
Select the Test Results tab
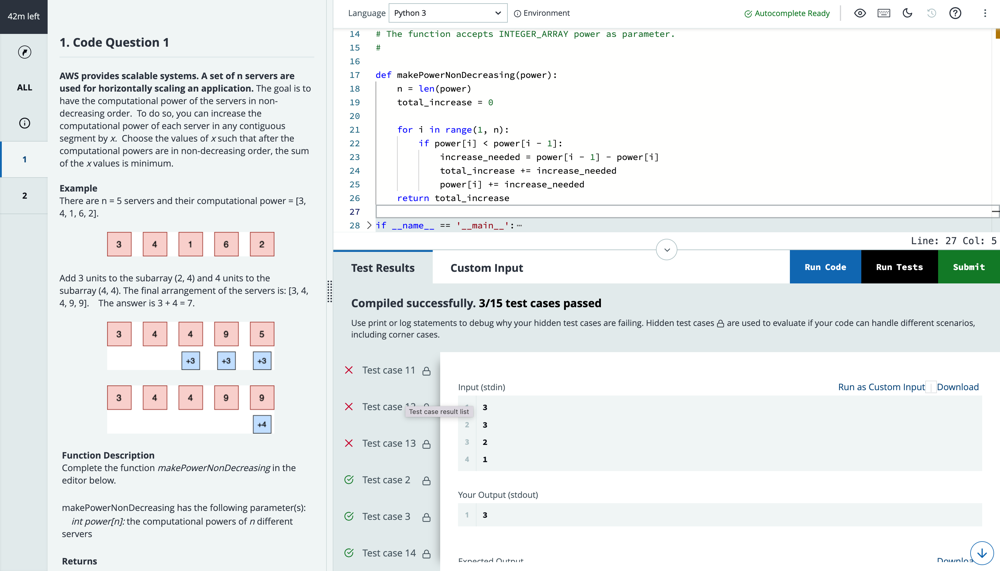(x=382, y=268)
